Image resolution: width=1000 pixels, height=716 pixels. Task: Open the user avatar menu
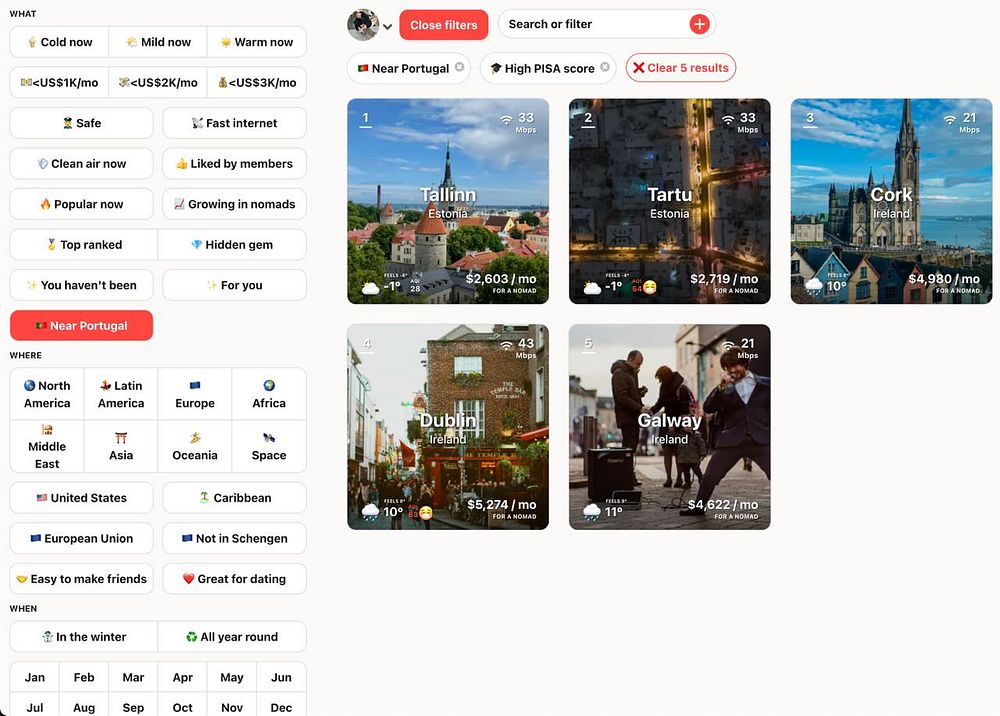point(369,26)
